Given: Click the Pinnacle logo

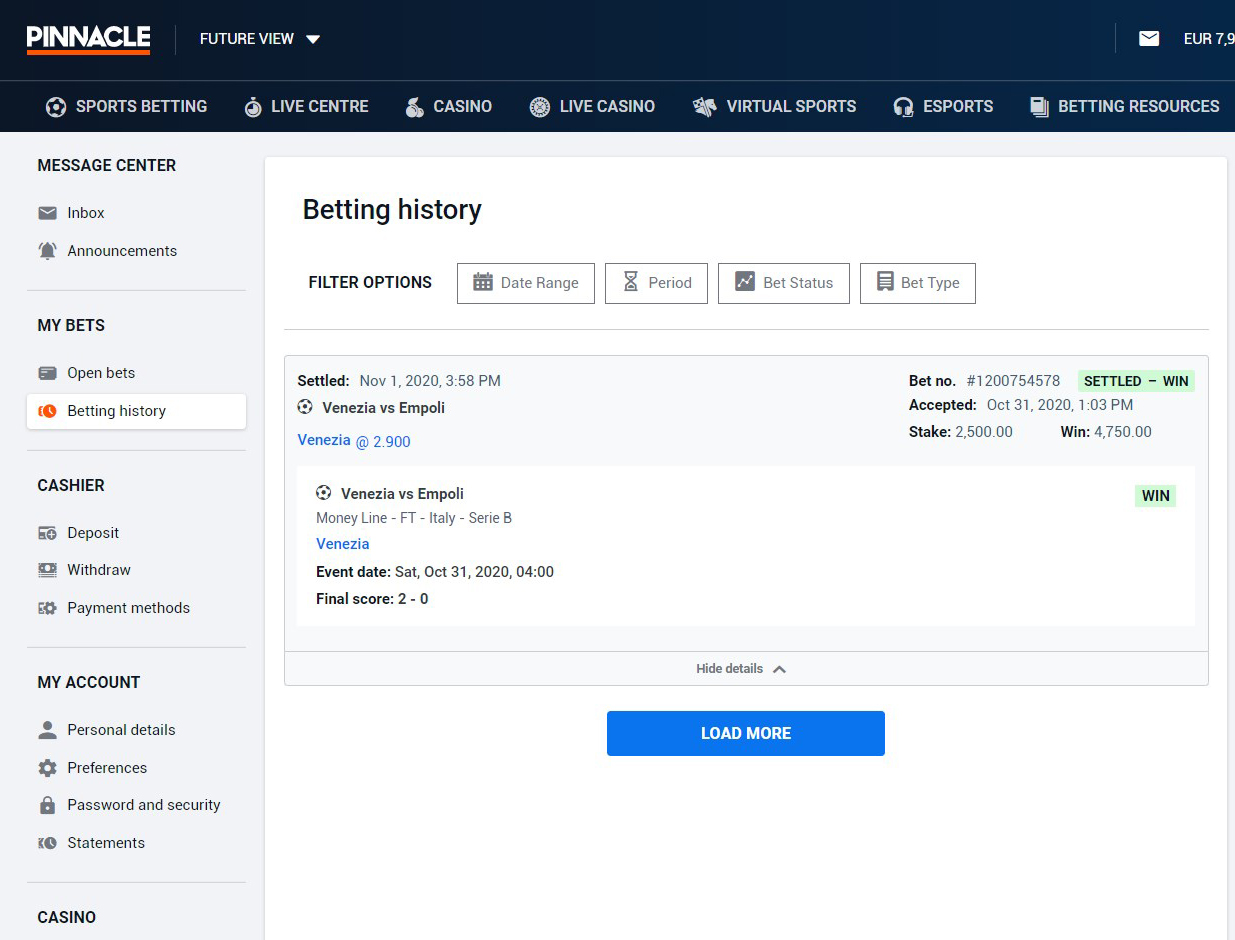Looking at the screenshot, I should [88, 39].
